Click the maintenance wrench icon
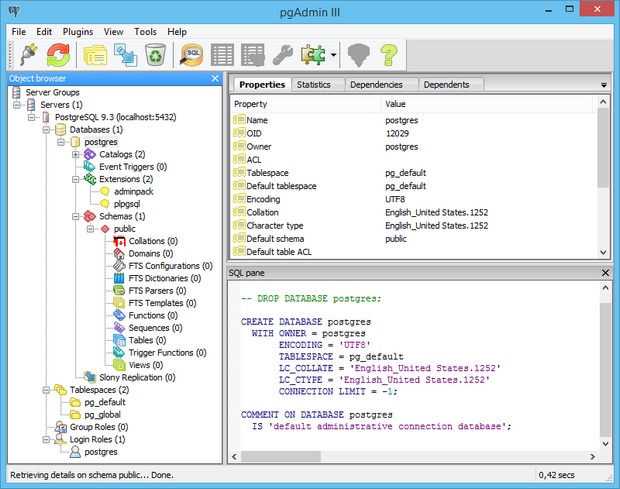Viewport: 620px width, 489px height. click(x=282, y=55)
